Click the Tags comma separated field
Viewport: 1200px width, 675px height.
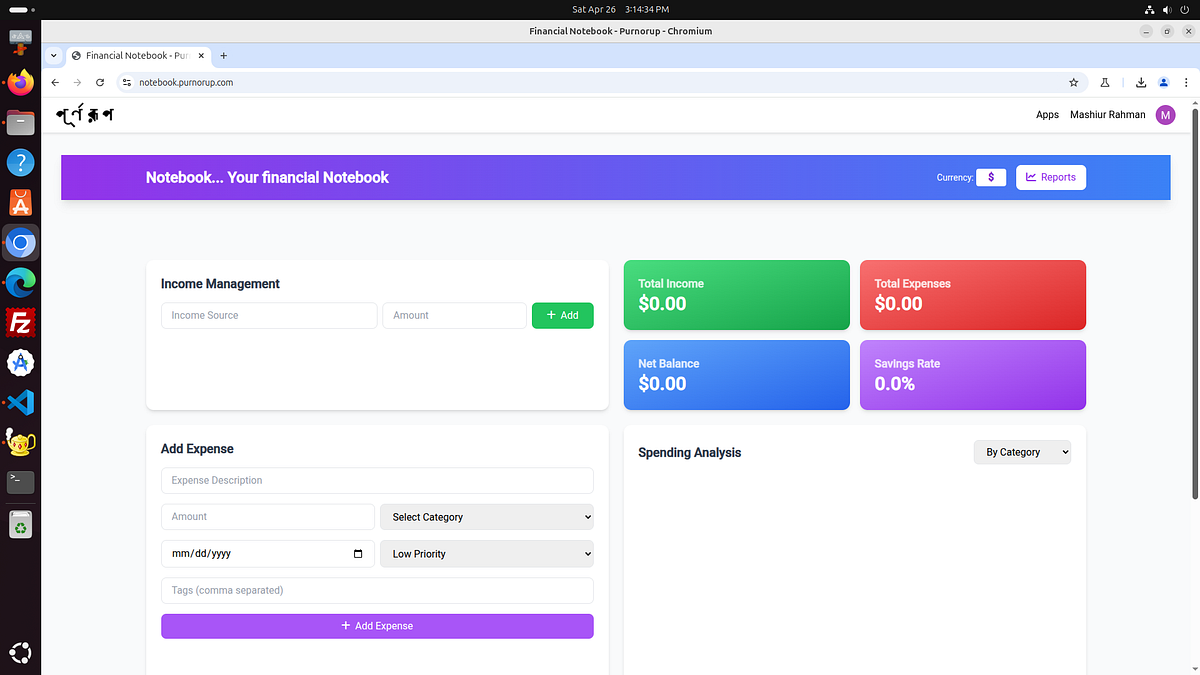point(377,590)
